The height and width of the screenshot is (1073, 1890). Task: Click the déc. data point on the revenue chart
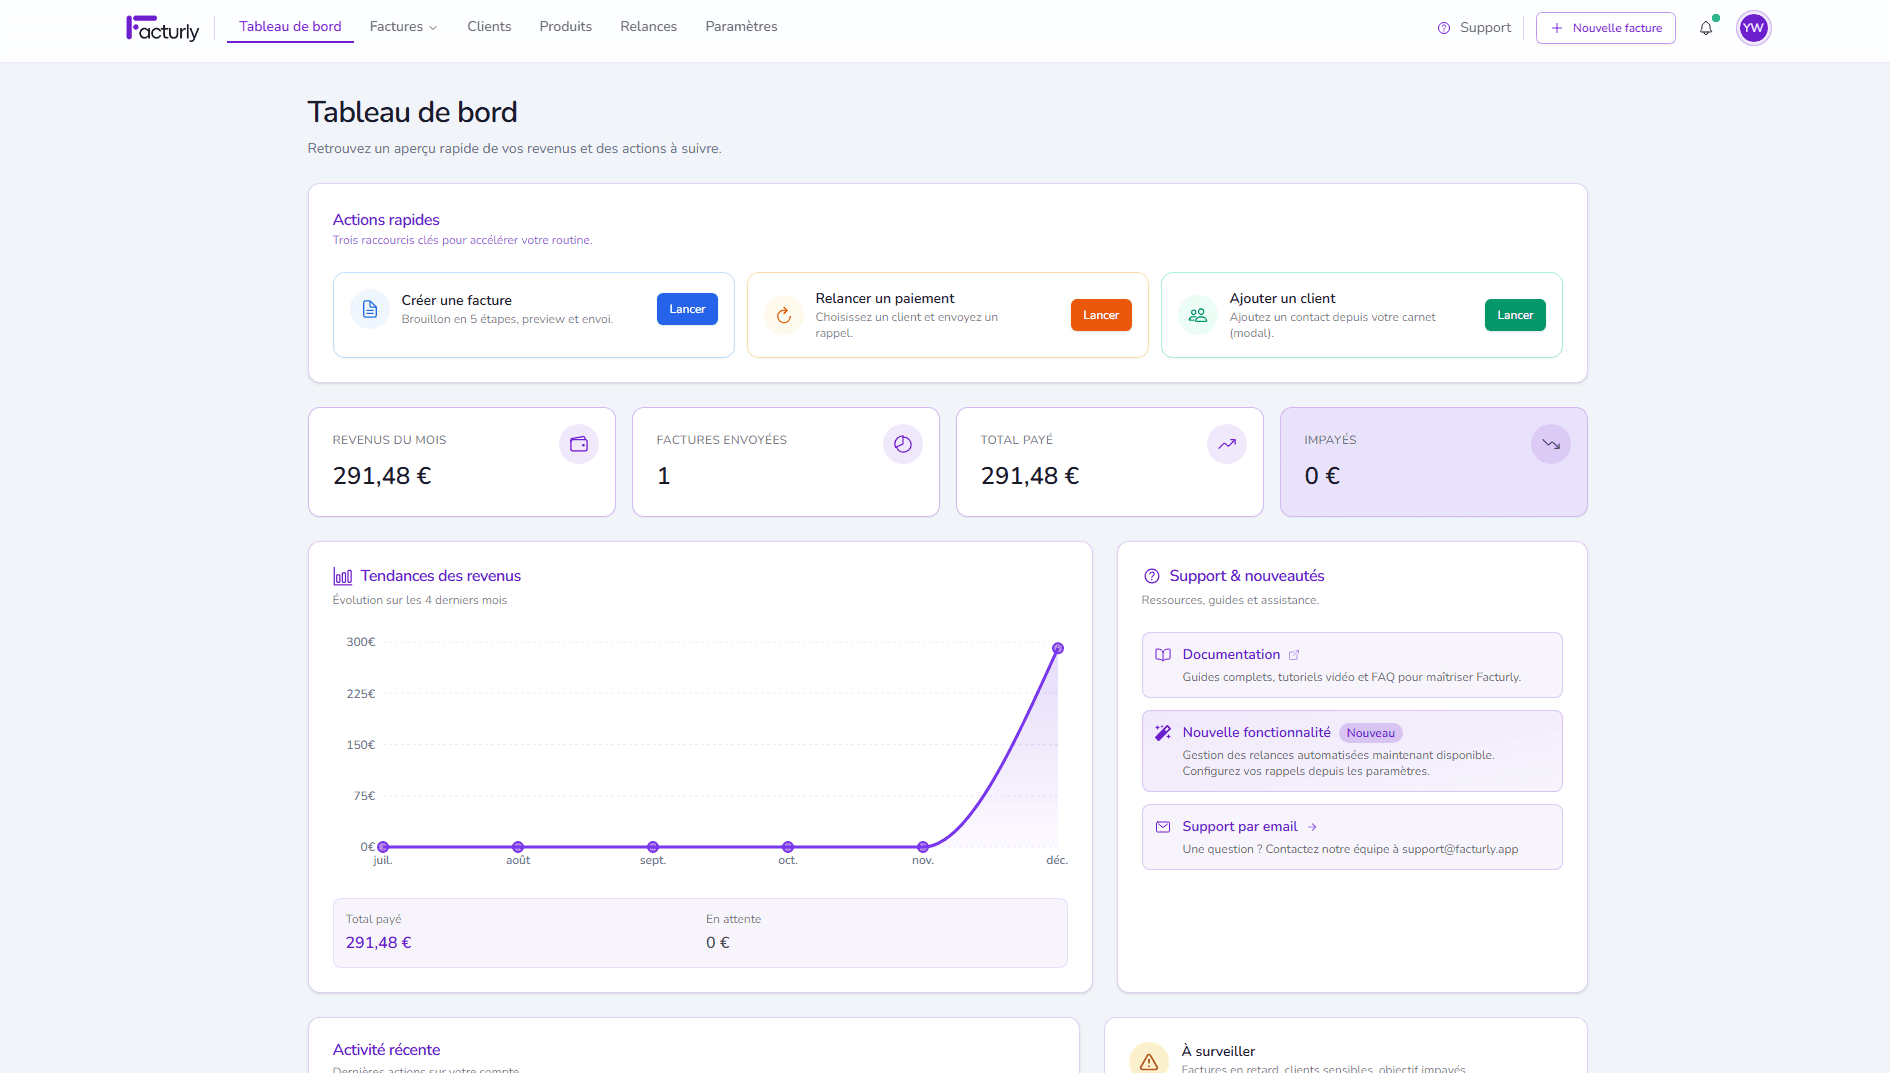coord(1057,648)
